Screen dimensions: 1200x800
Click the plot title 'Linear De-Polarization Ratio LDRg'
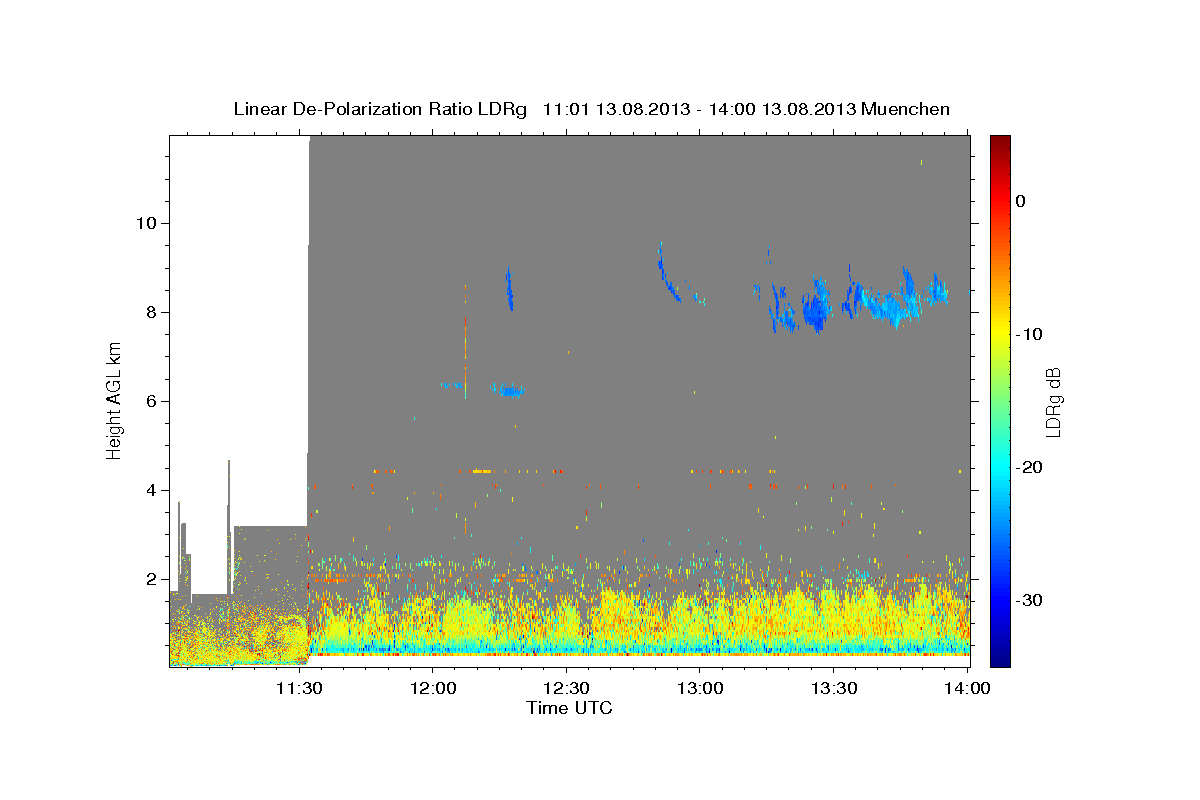coord(380,109)
